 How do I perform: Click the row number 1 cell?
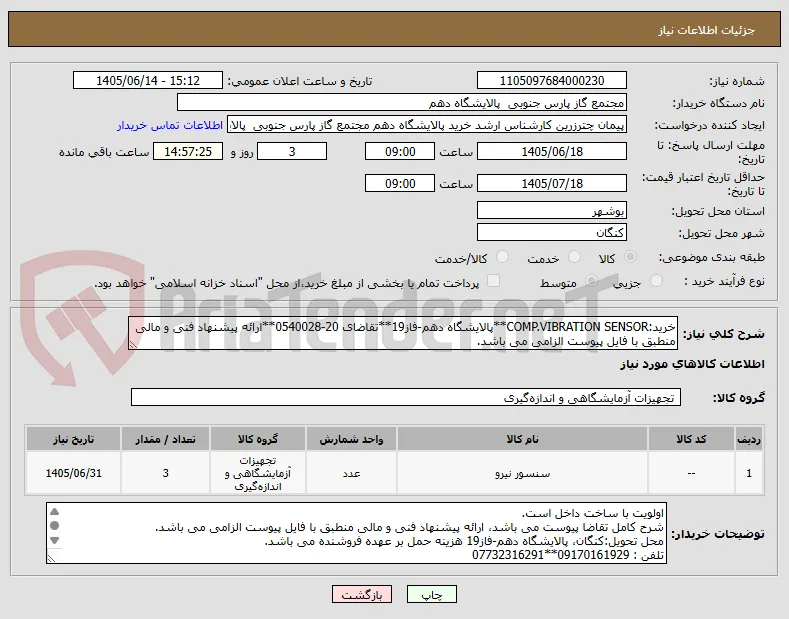(x=749, y=474)
